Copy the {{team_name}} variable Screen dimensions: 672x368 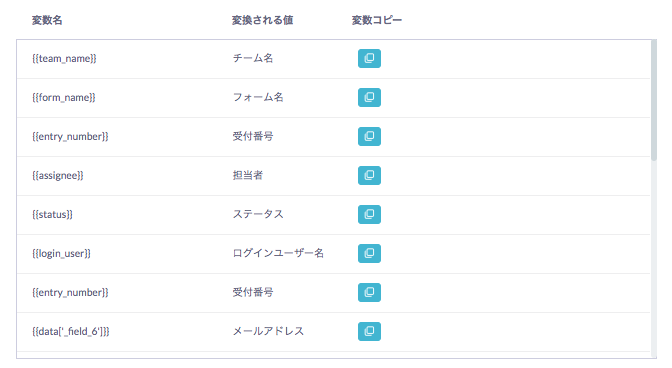369,58
